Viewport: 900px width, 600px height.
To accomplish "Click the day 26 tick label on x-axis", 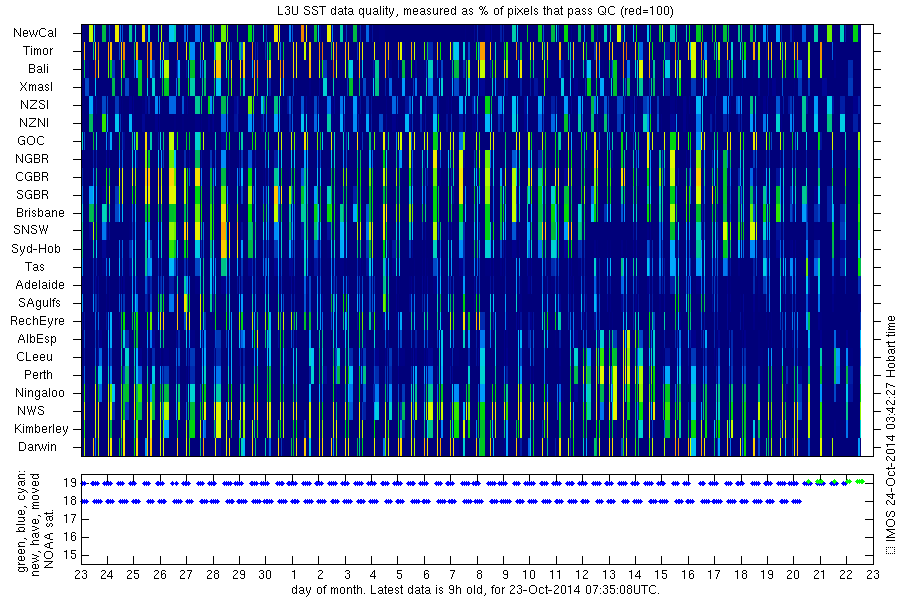I will click(x=160, y=575).
